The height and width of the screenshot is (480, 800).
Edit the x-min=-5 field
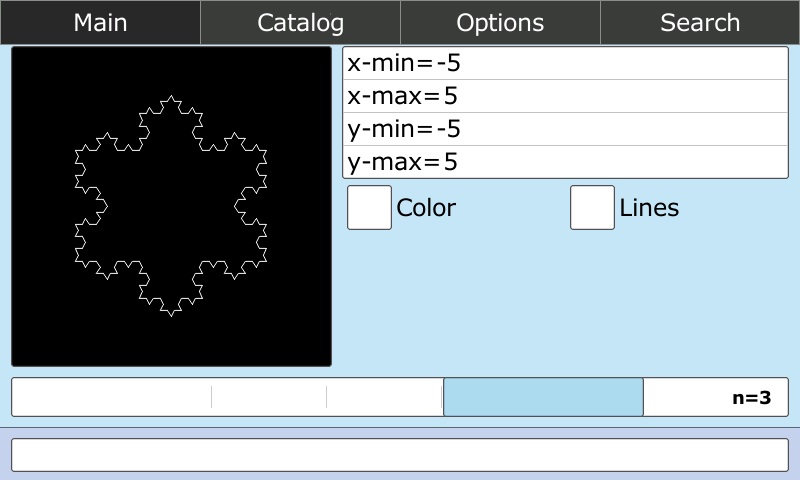tap(565, 64)
